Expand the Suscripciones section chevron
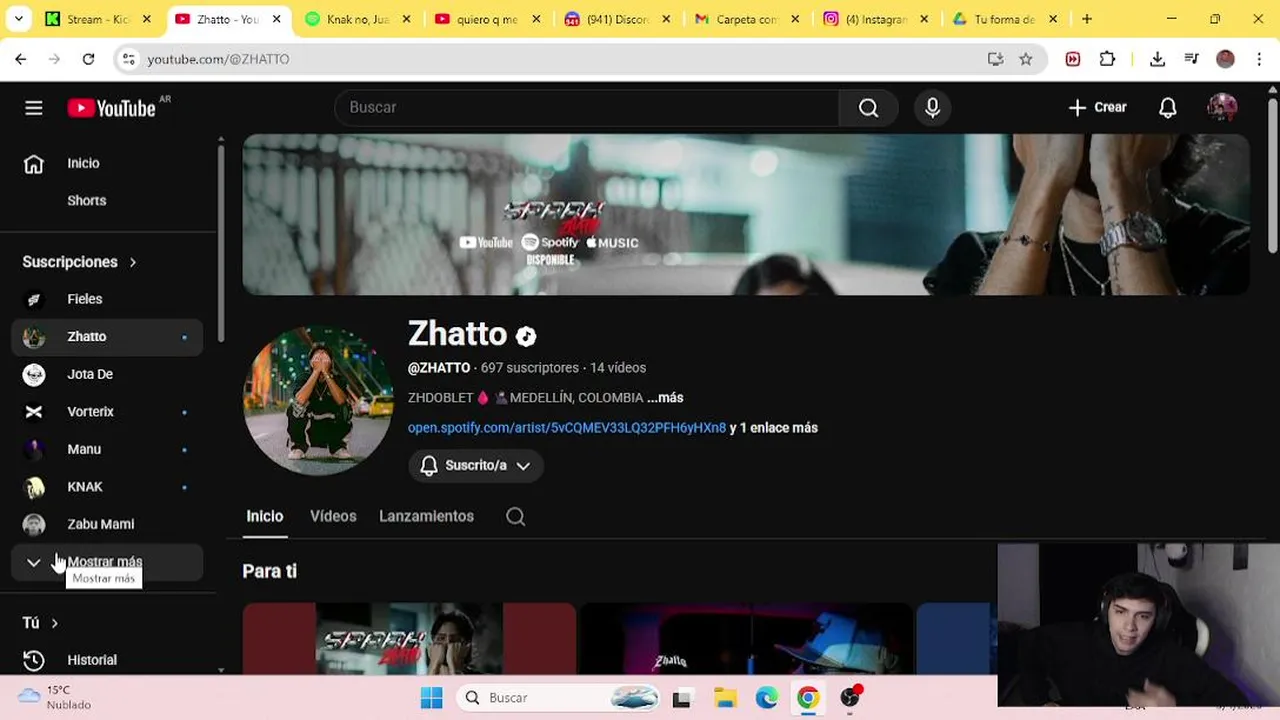Viewport: 1280px width, 720px height. [x=132, y=262]
